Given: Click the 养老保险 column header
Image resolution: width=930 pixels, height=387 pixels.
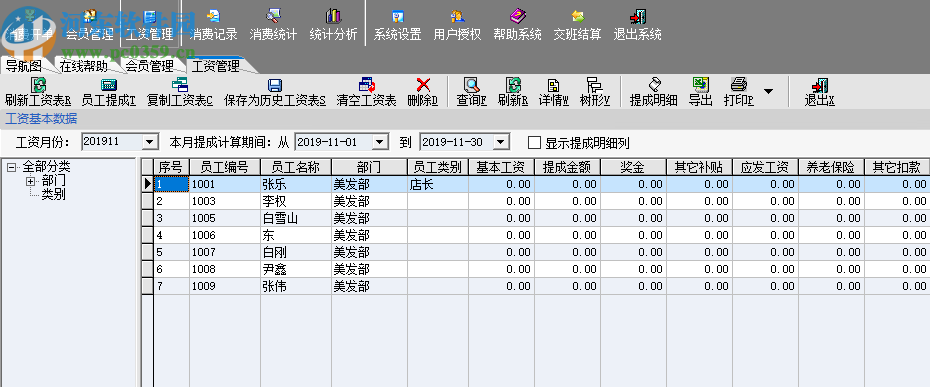Looking at the screenshot, I should (x=831, y=167).
